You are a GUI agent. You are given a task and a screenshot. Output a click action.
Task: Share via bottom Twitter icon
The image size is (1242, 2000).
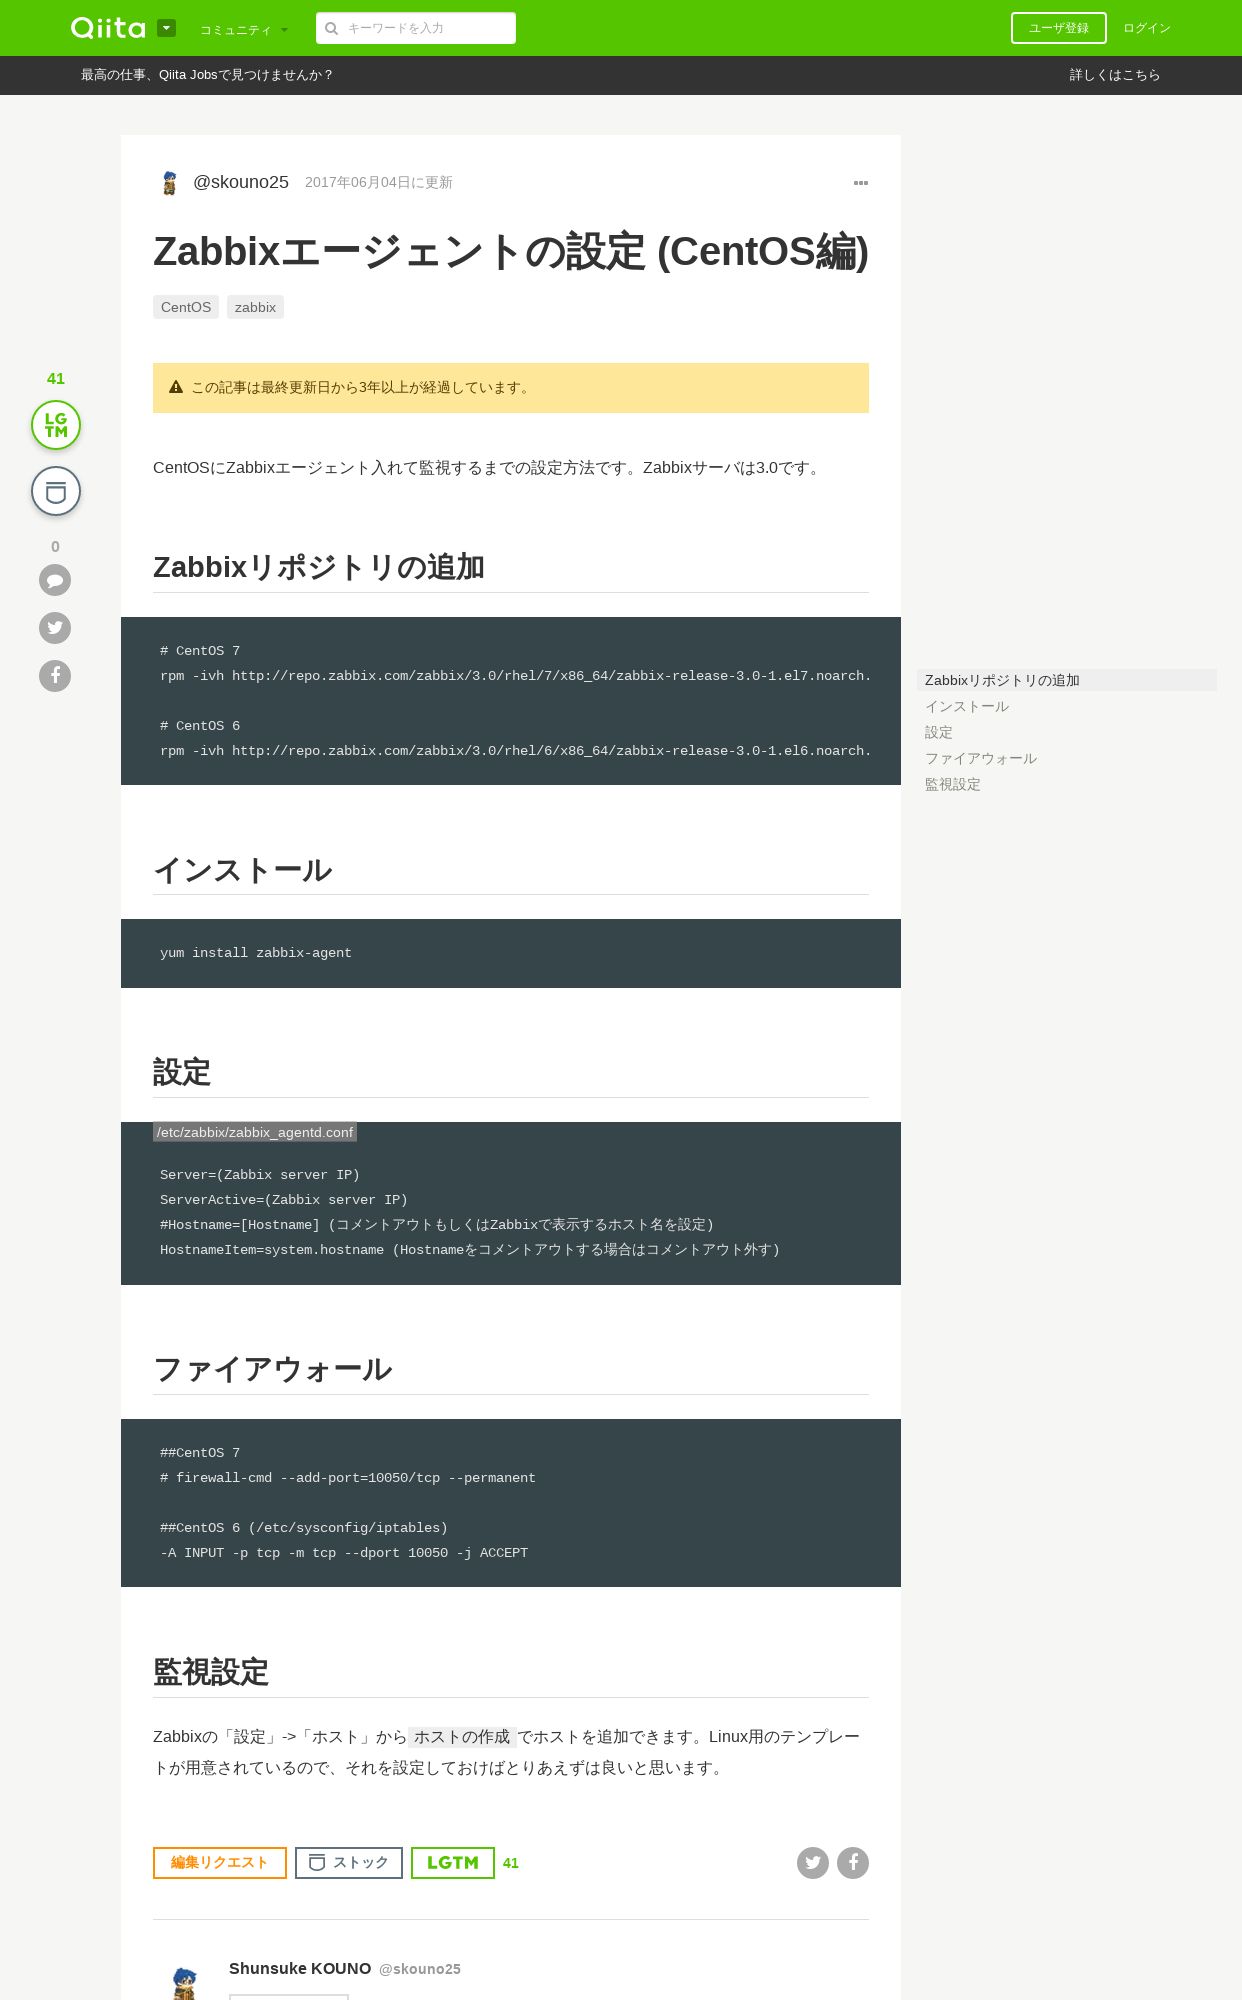point(813,1863)
